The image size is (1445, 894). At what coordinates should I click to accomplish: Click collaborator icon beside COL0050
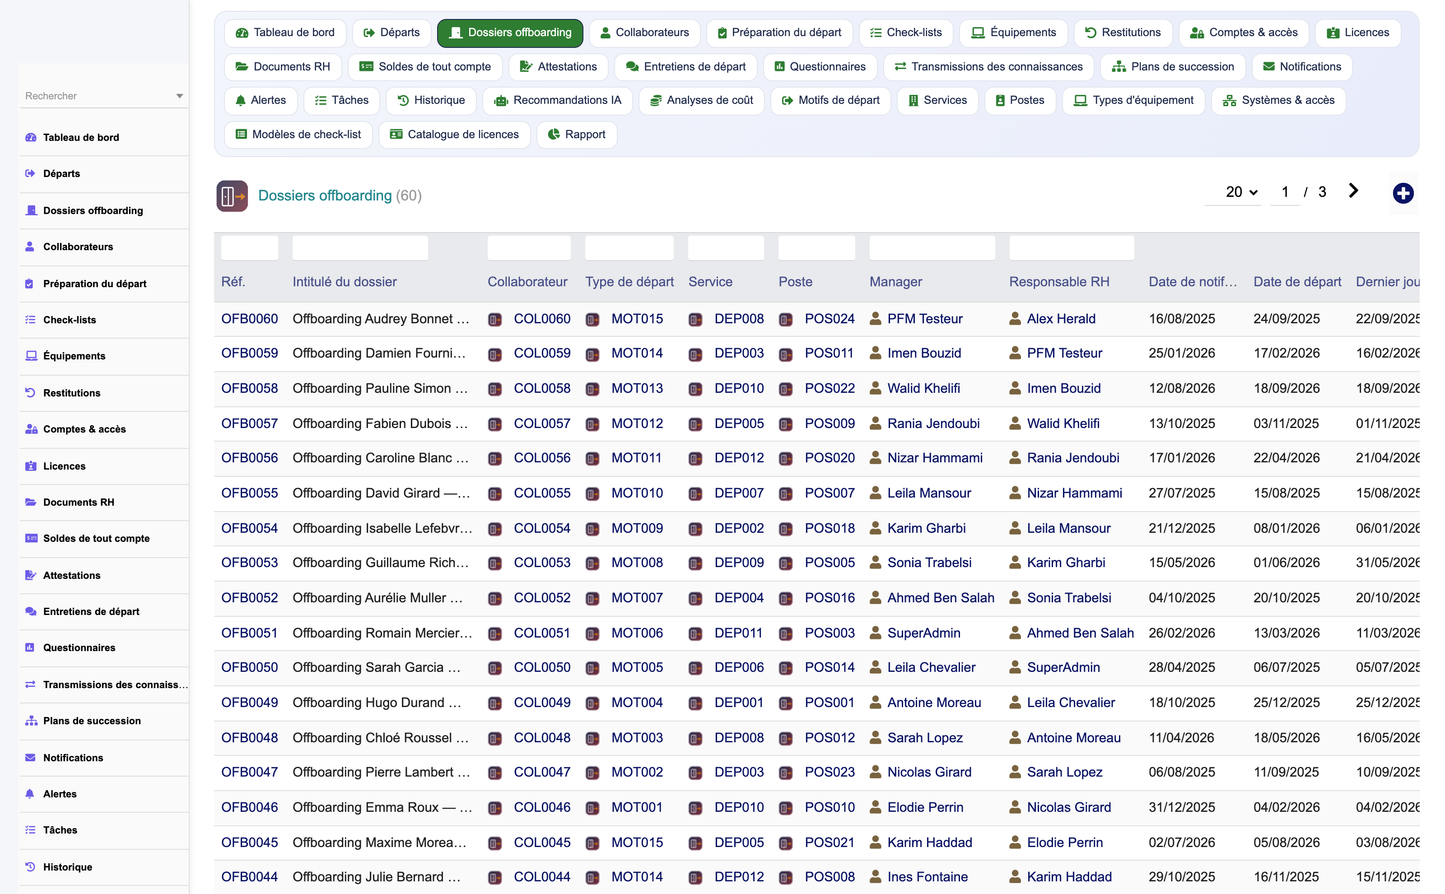(x=495, y=668)
